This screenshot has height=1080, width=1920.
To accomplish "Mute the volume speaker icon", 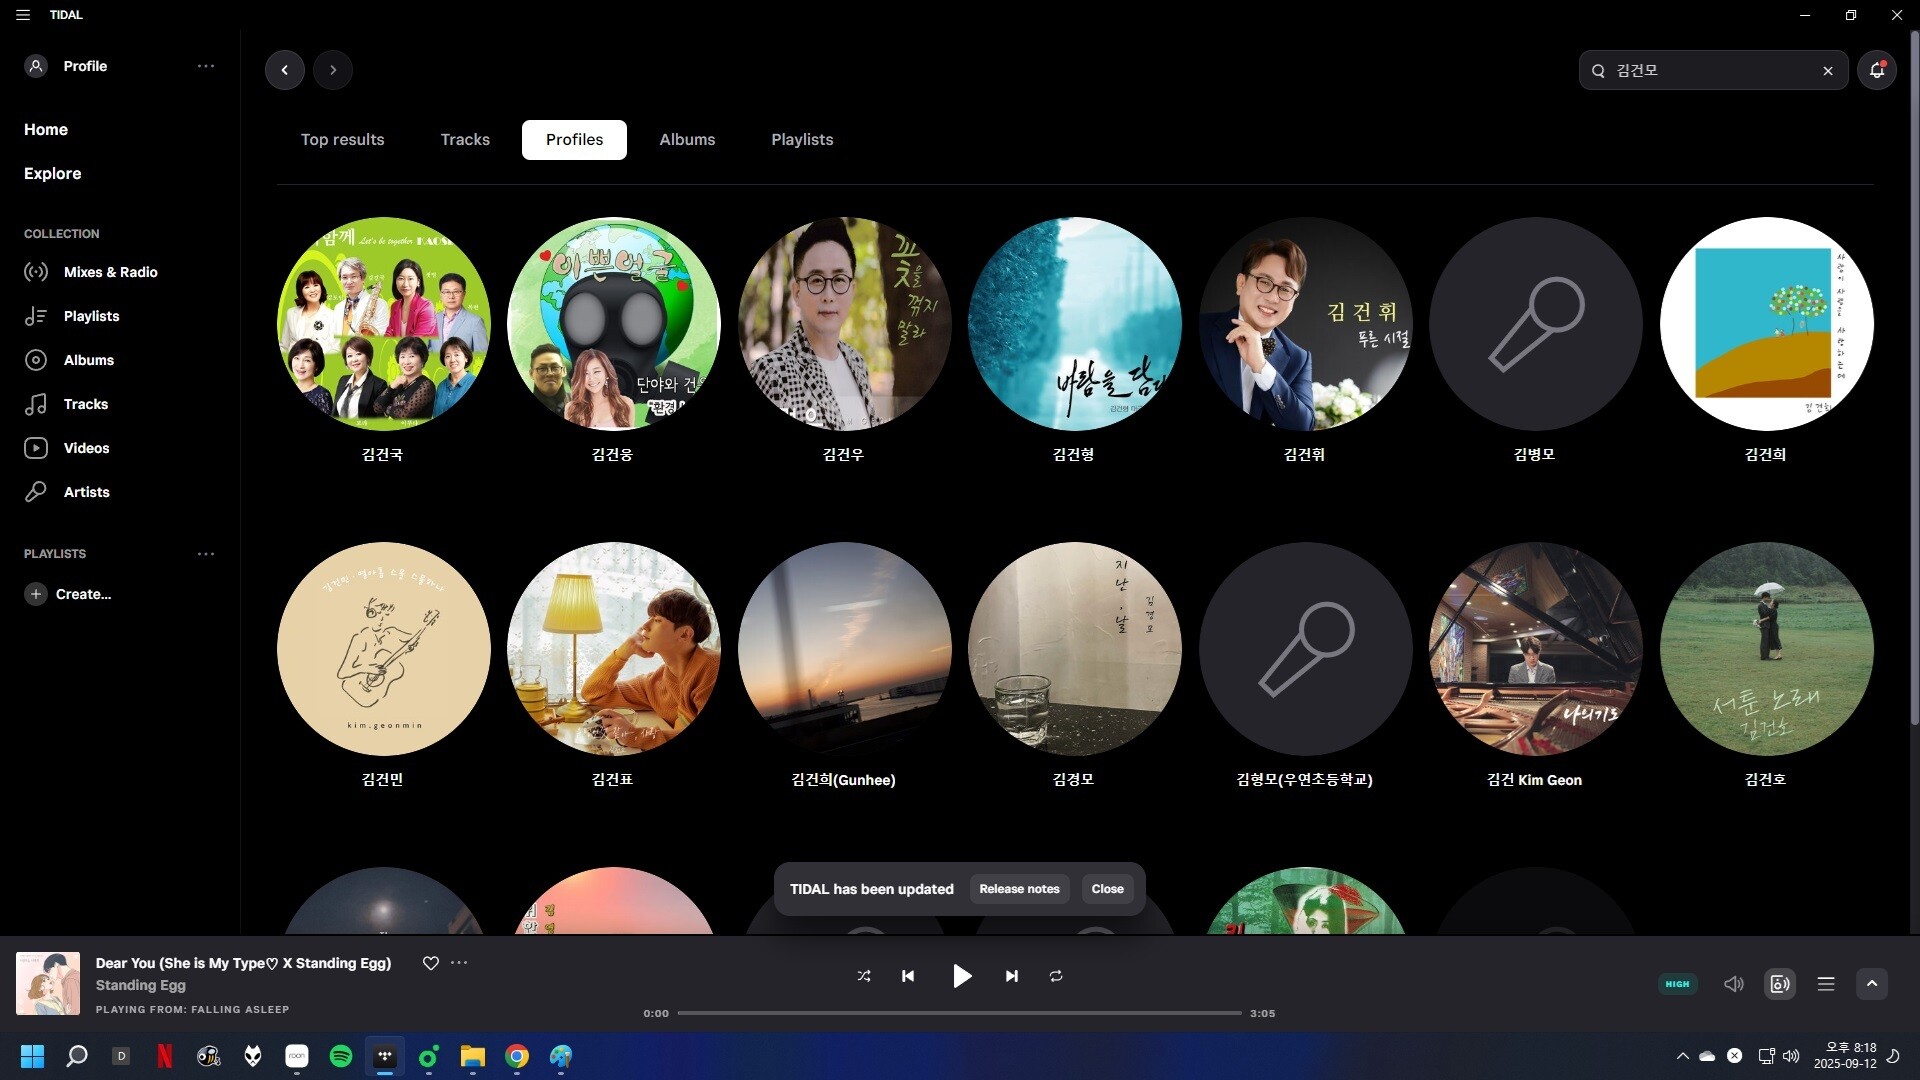I will tap(1734, 984).
